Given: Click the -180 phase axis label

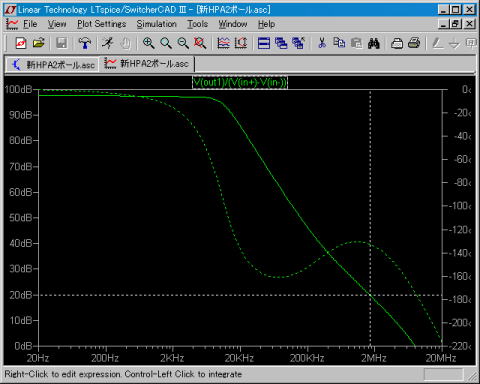Looking at the screenshot, I should [x=460, y=299].
